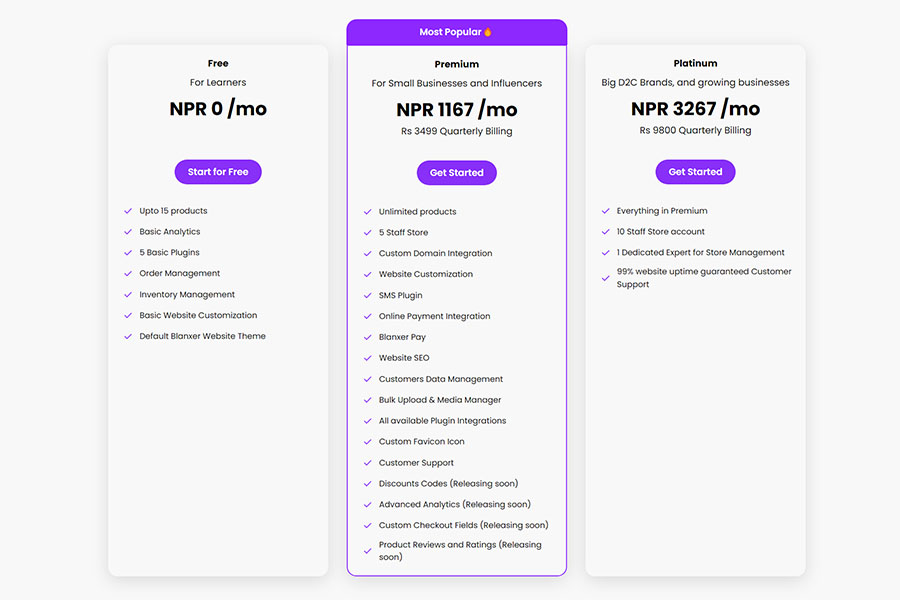This screenshot has height=600, width=900.
Task: Click the checkmark next to Basic Analytics
Action: tap(128, 232)
